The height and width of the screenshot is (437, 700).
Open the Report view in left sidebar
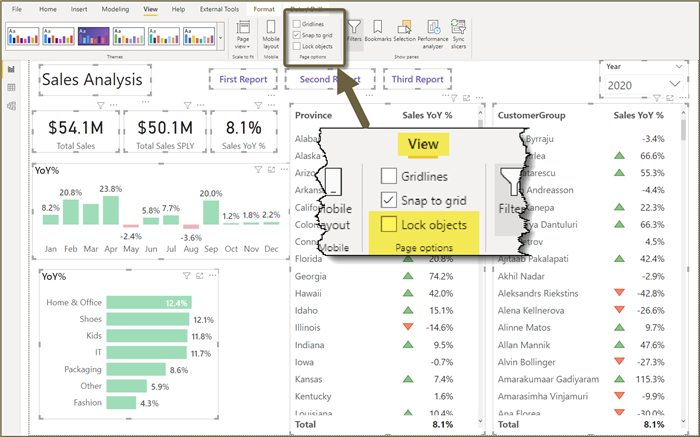(x=11, y=71)
